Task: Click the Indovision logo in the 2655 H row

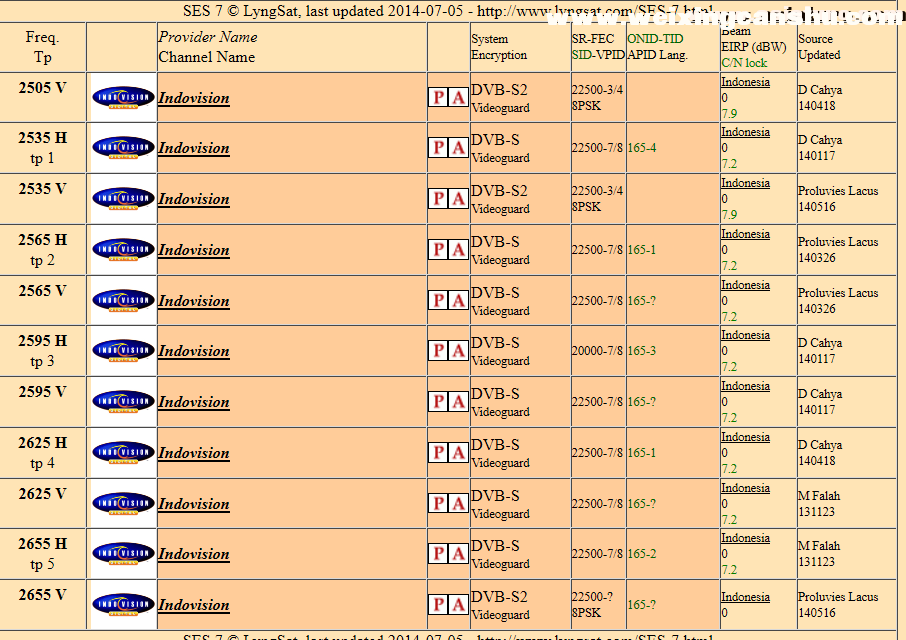Action: [x=123, y=553]
